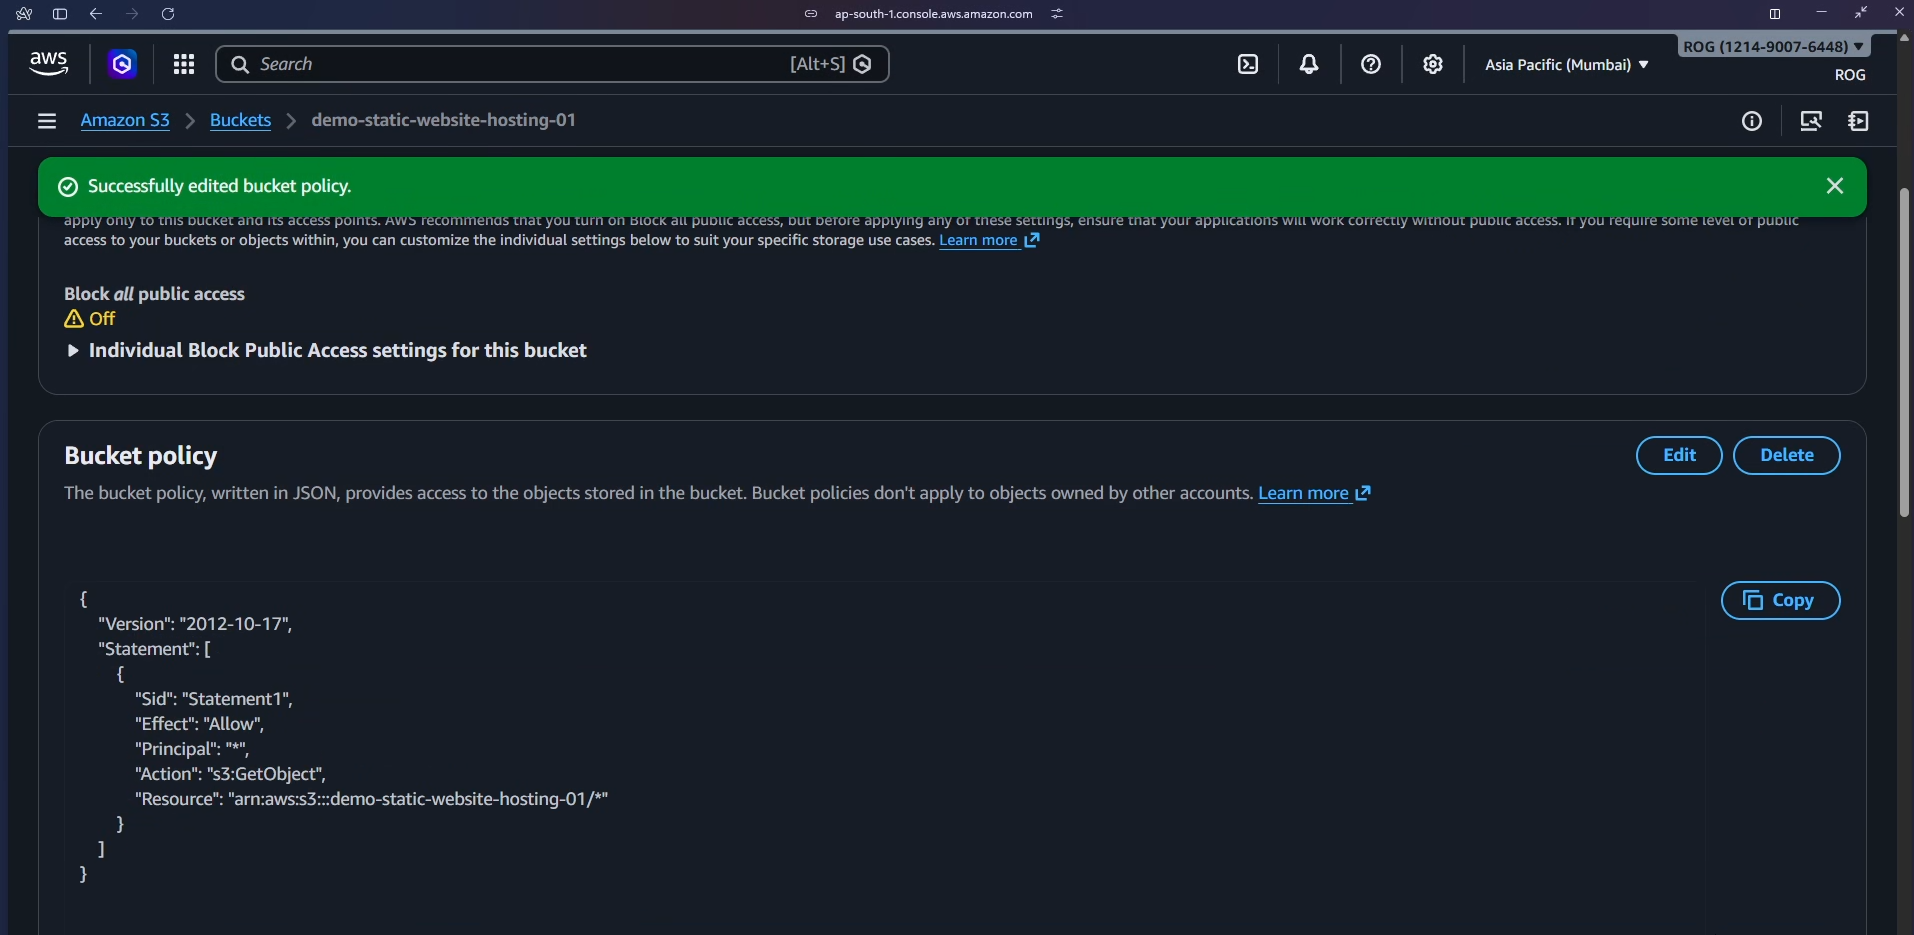This screenshot has height=935, width=1914.
Task: Focus the AWS search field
Action: point(520,64)
